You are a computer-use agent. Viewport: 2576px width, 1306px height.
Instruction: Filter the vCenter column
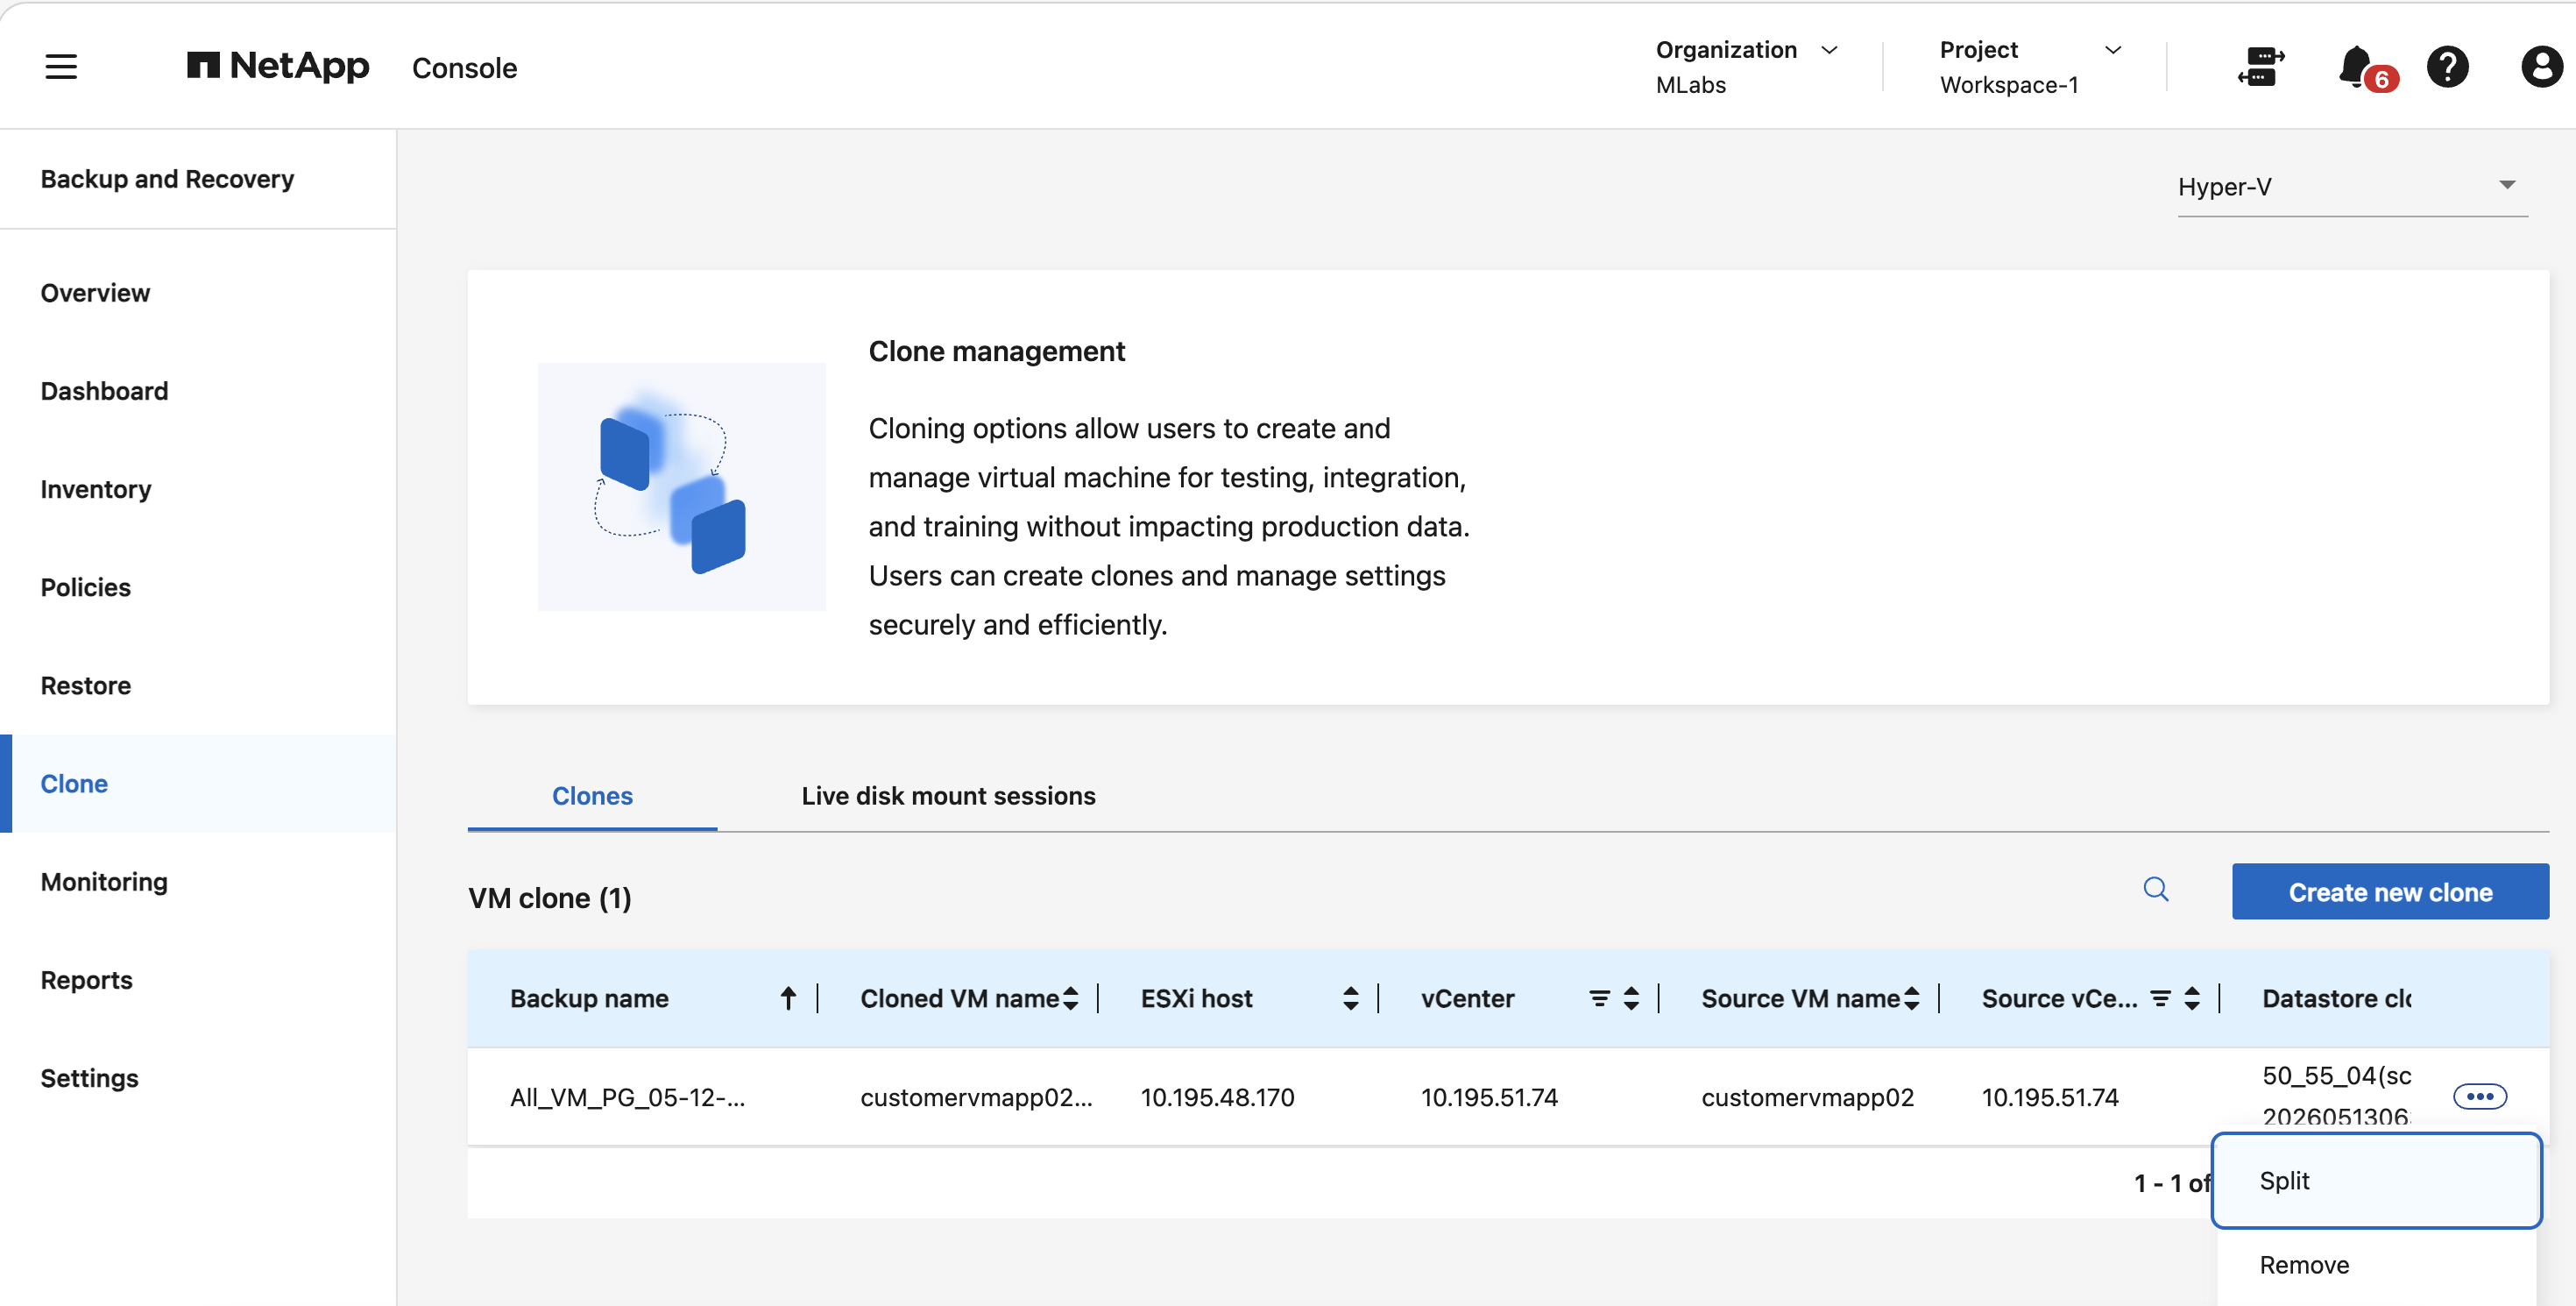pyautogui.click(x=1599, y=998)
